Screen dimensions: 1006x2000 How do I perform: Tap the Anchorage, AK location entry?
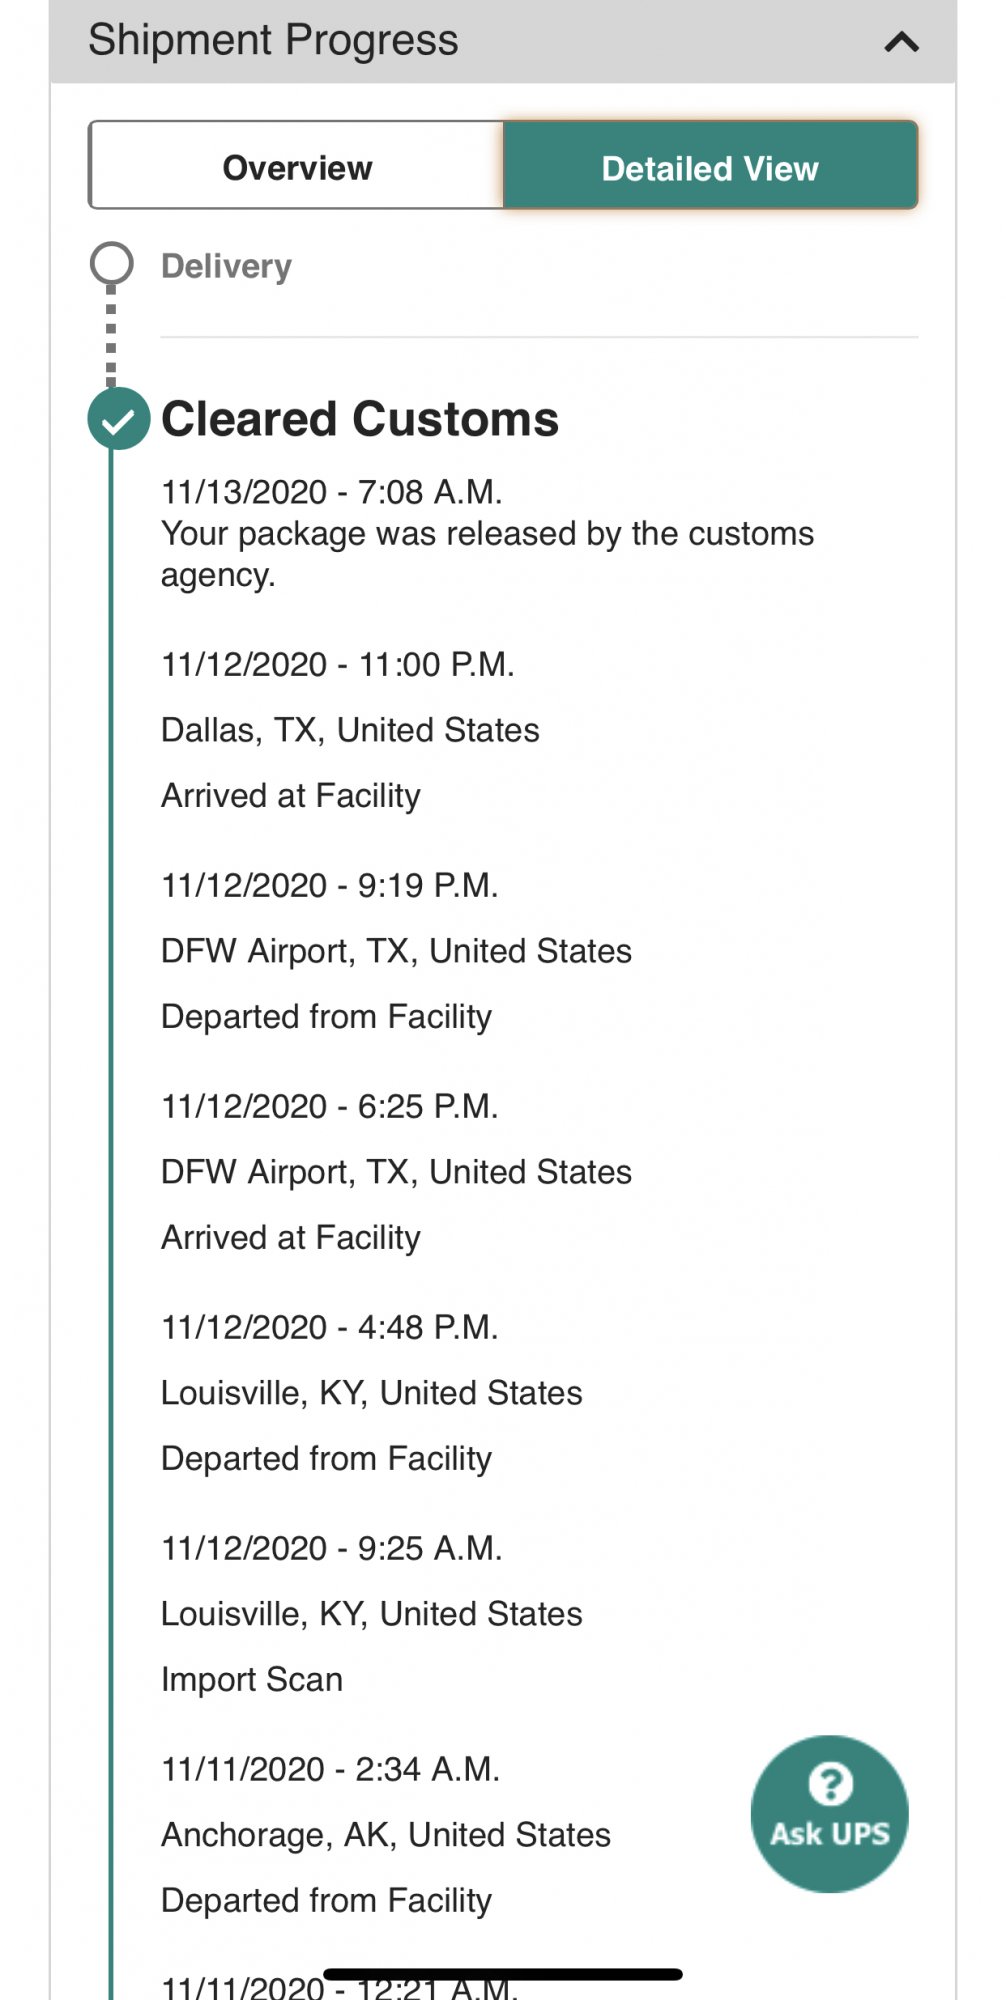tap(386, 1835)
